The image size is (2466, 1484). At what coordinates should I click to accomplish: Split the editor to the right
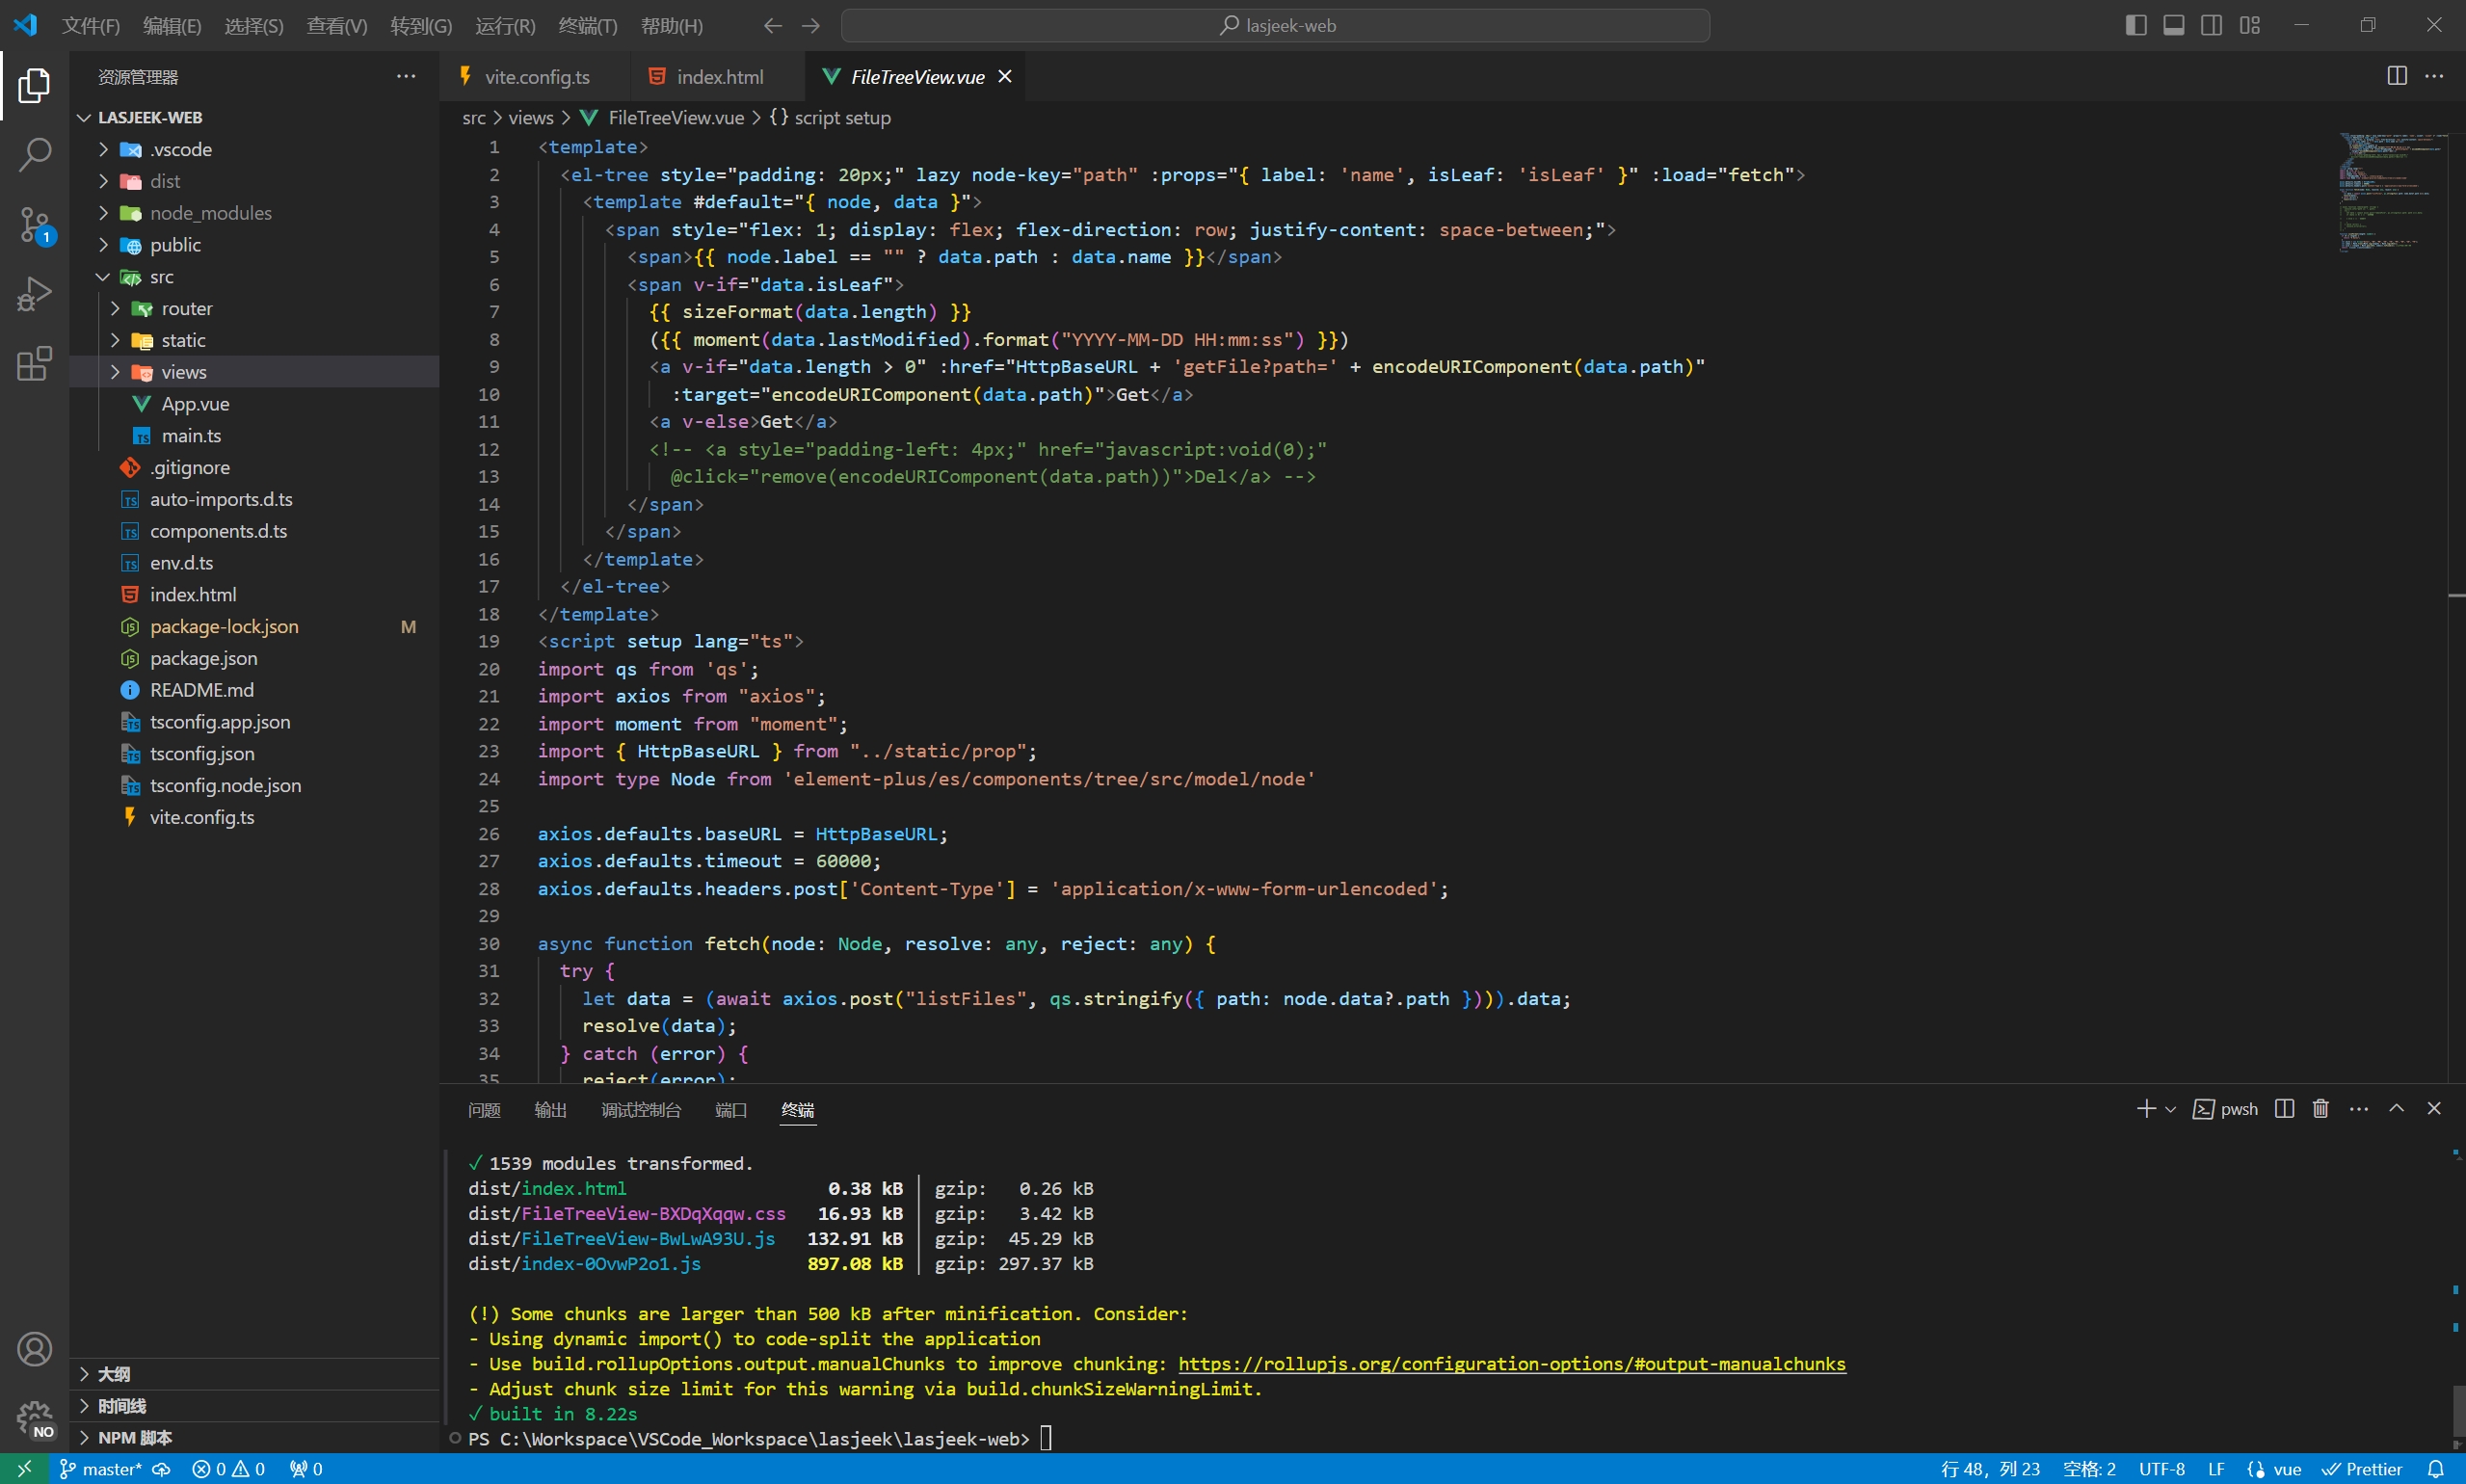2397,76
